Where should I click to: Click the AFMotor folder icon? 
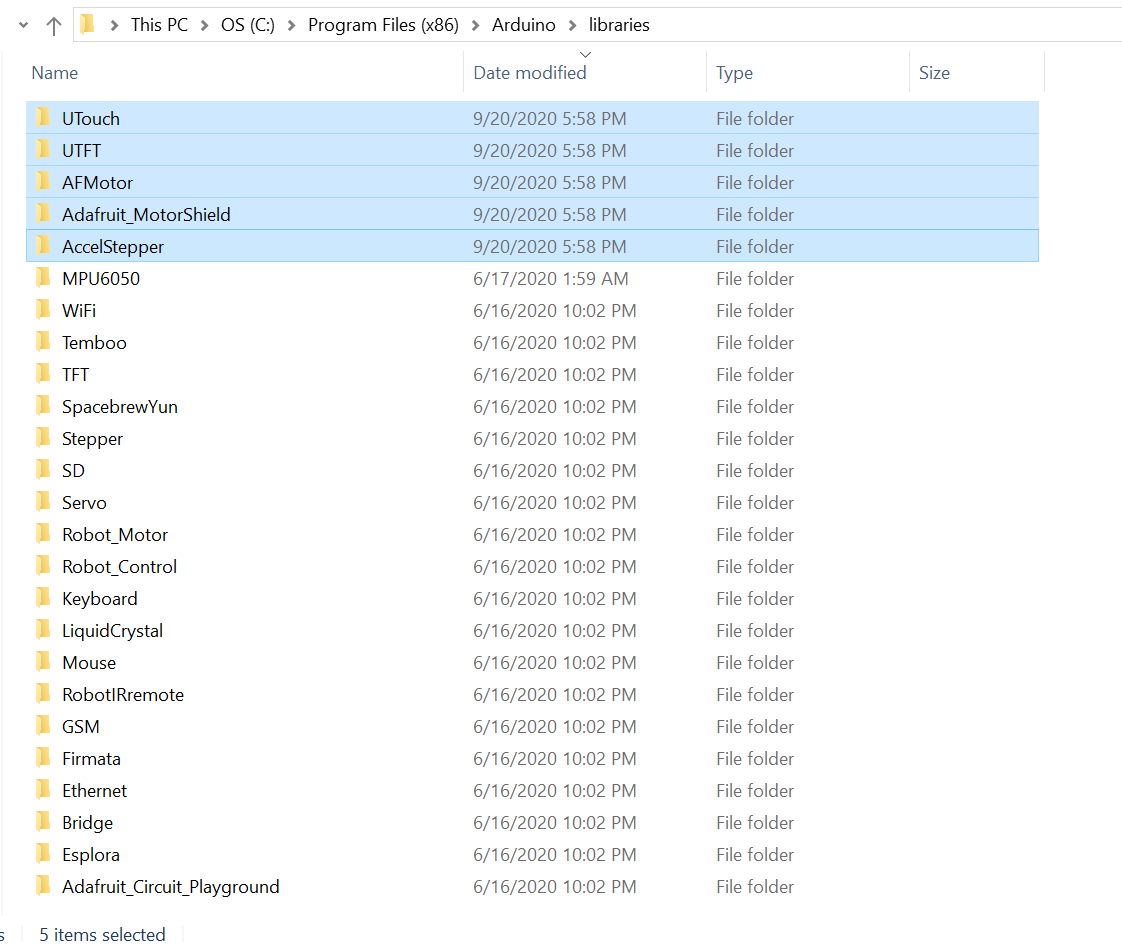point(44,182)
